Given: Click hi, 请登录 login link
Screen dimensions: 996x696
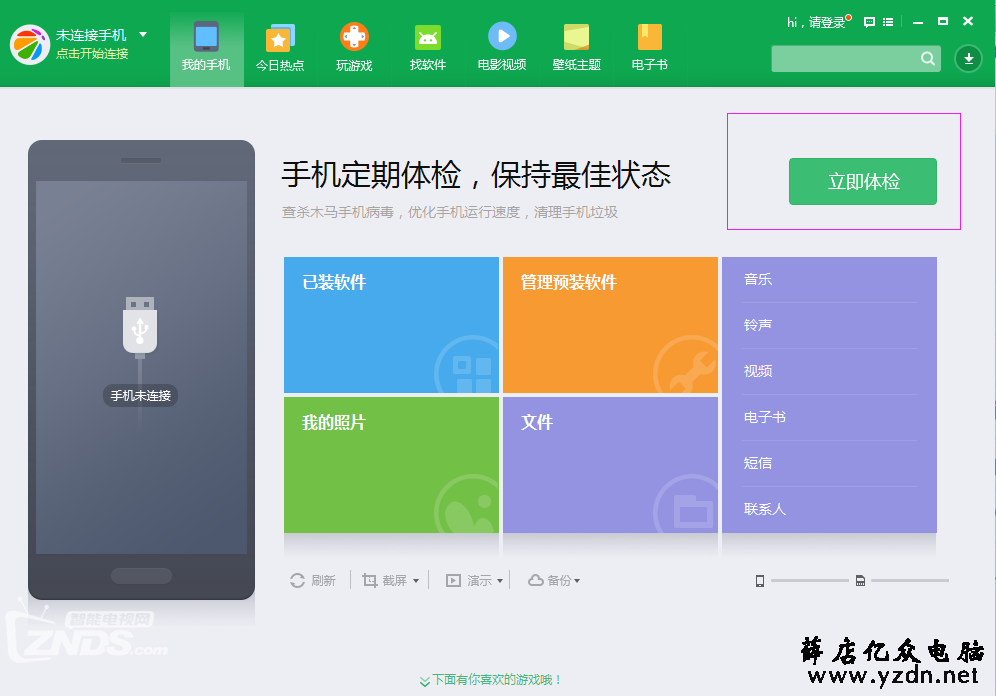Looking at the screenshot, I should (816, 23).
